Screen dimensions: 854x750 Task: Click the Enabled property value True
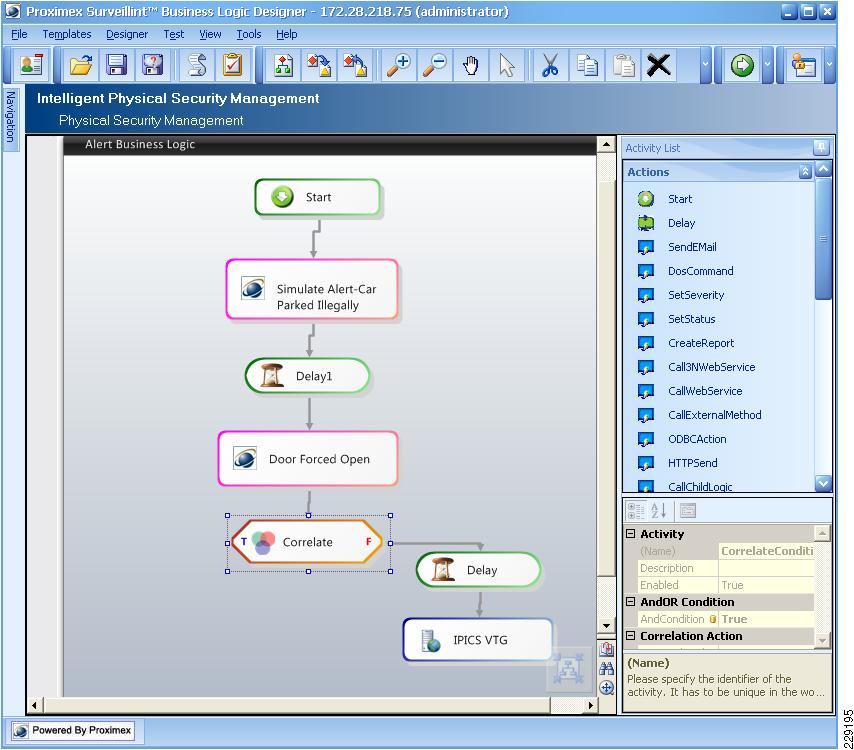coord(766,585)
